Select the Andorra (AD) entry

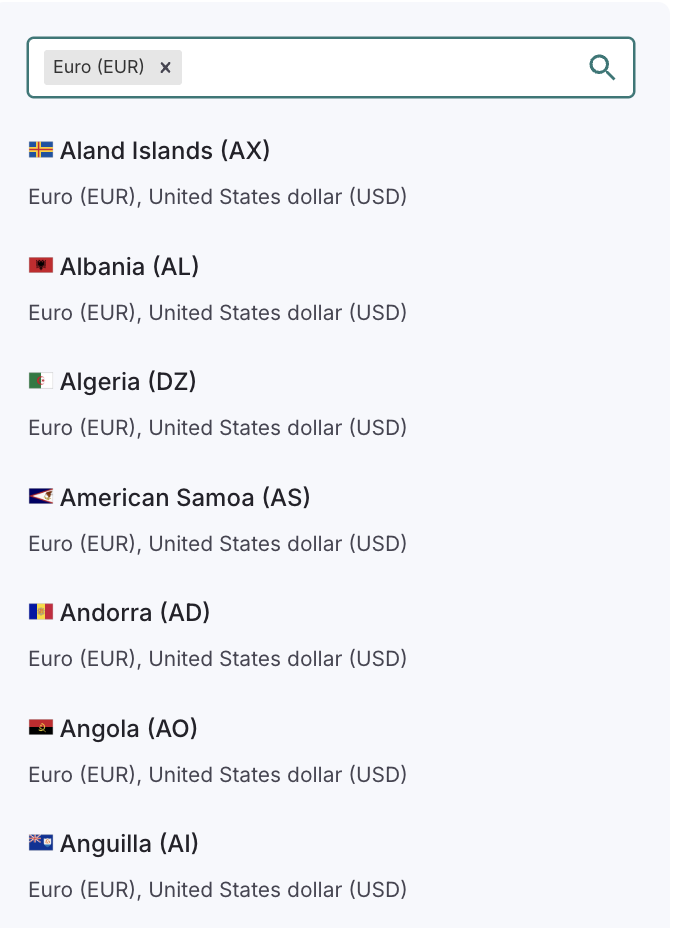pyautogui.click(x=135, y=612)
